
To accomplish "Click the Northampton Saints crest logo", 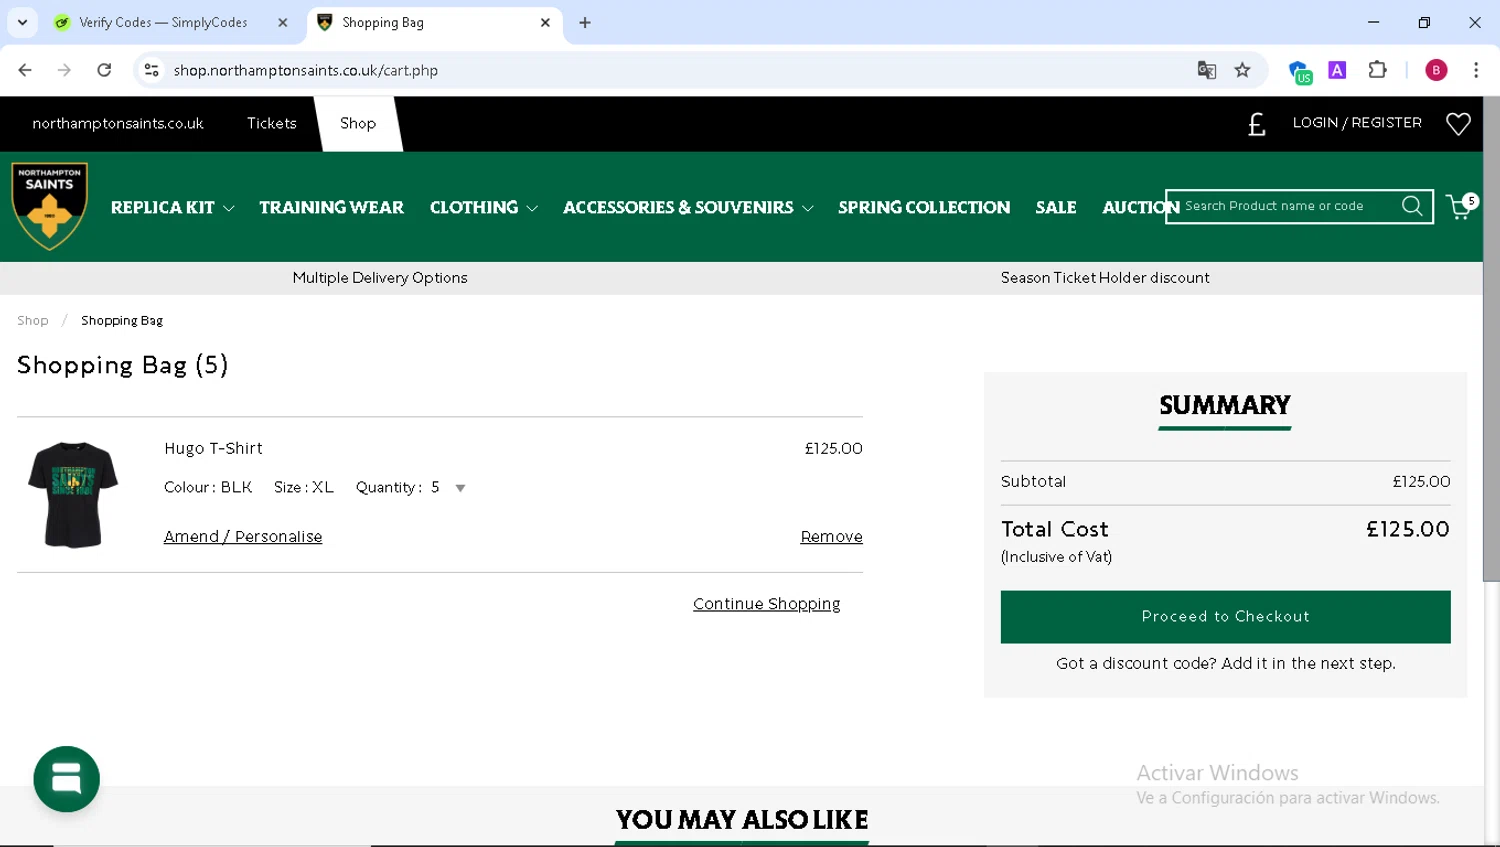I will 49,206.
